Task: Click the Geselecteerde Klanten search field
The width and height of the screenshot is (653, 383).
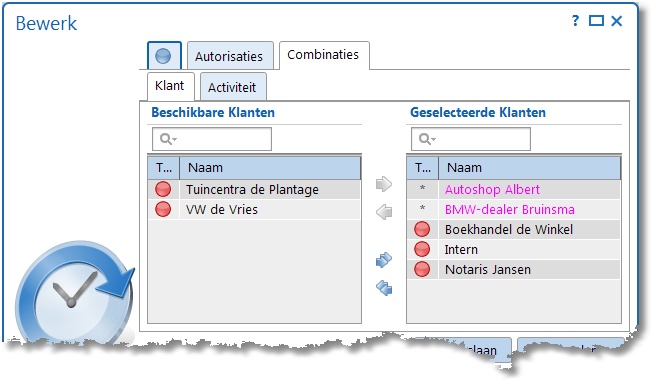Action: [x=471, y=139]
